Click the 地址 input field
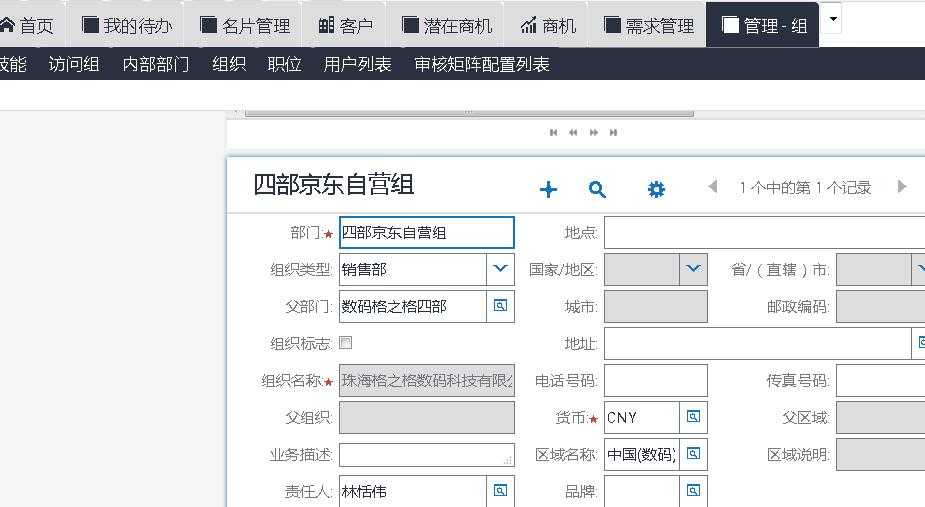 (757, 343)
